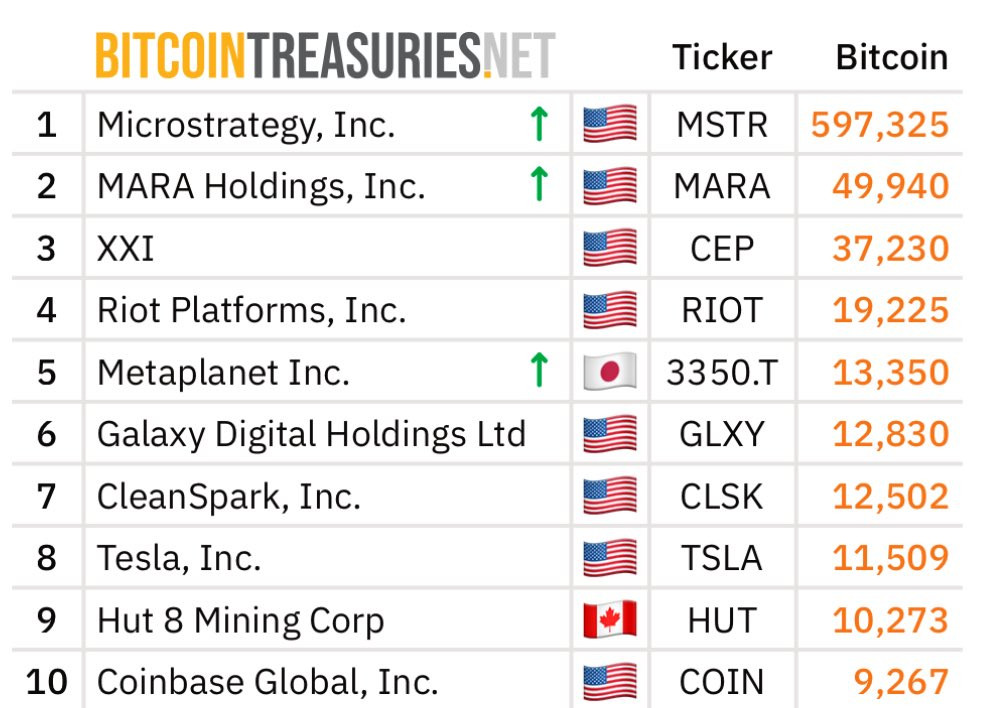Open the Microstrategy, Inc. entry
Screen dimensions: 1002x708
pyautogui.click(x=246, y=125)
